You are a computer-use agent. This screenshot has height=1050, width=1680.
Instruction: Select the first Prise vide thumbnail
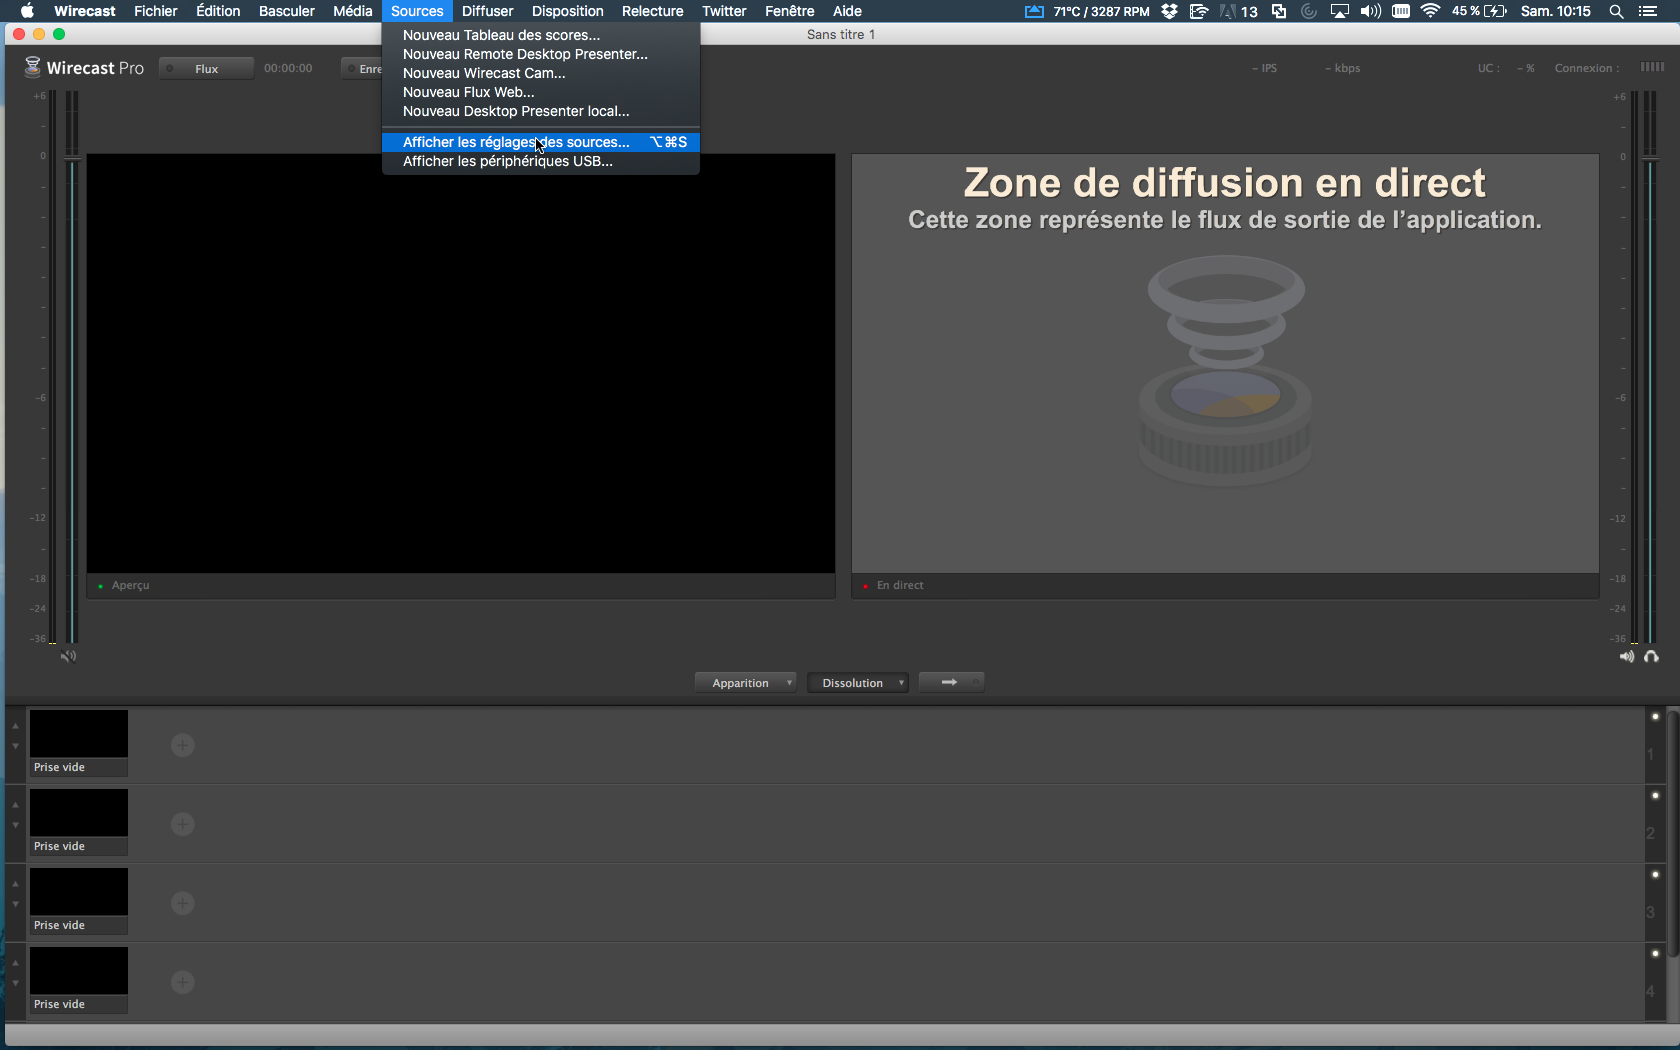click(79, 735)
